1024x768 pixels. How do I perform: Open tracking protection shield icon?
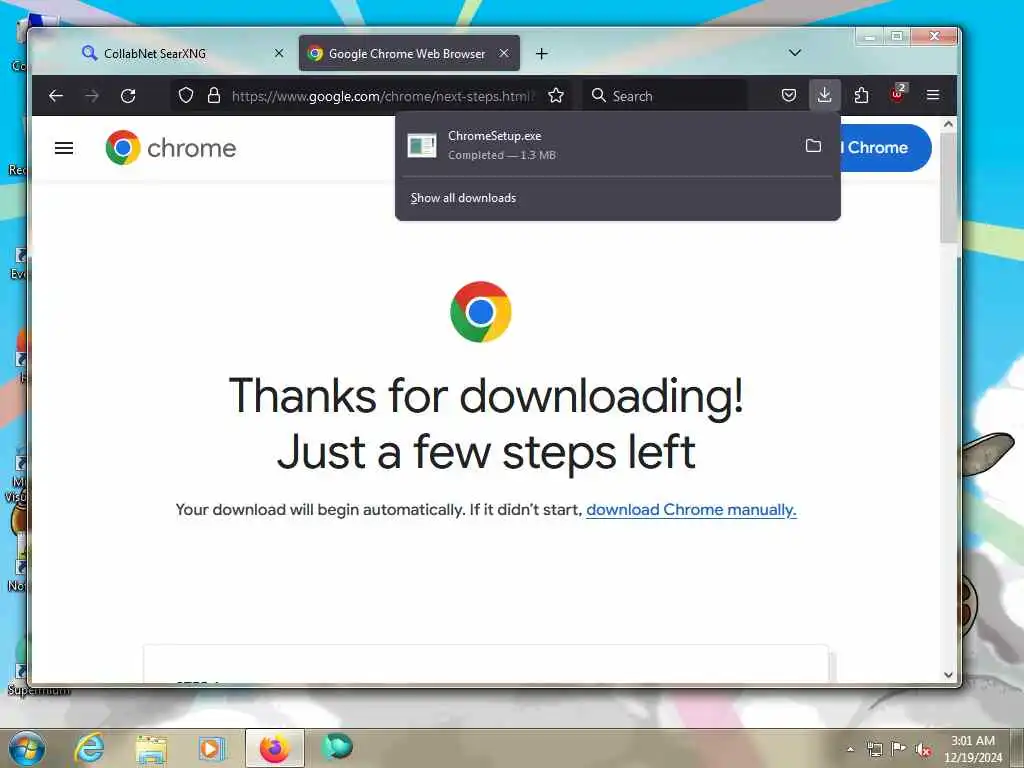click(x=186, y=95)
